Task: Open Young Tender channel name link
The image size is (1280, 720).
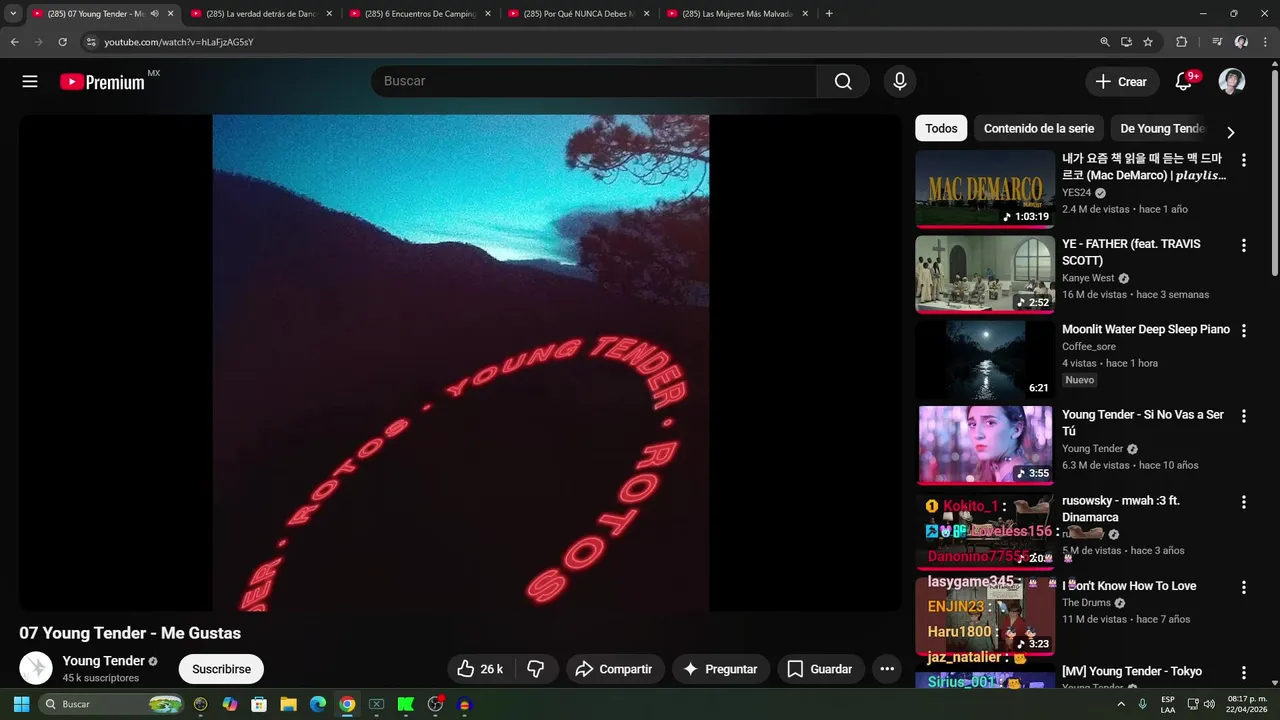Action: pyautogui.click(x=103, y=661)
